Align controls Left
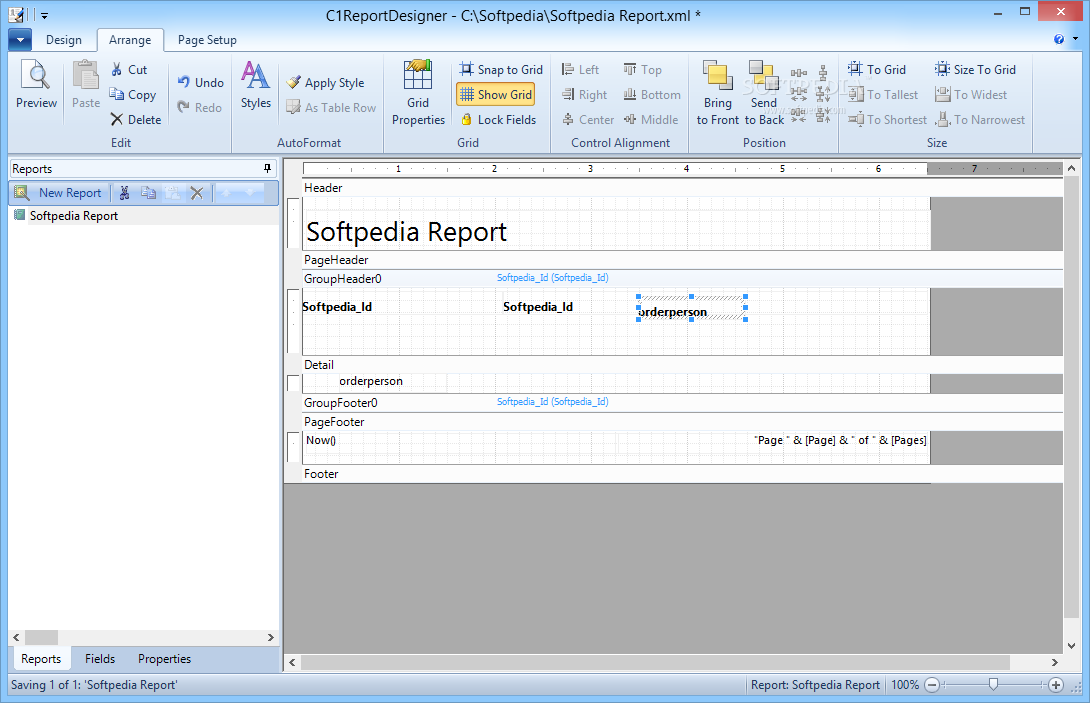1090x703 pixels. (x=580, y=70)
